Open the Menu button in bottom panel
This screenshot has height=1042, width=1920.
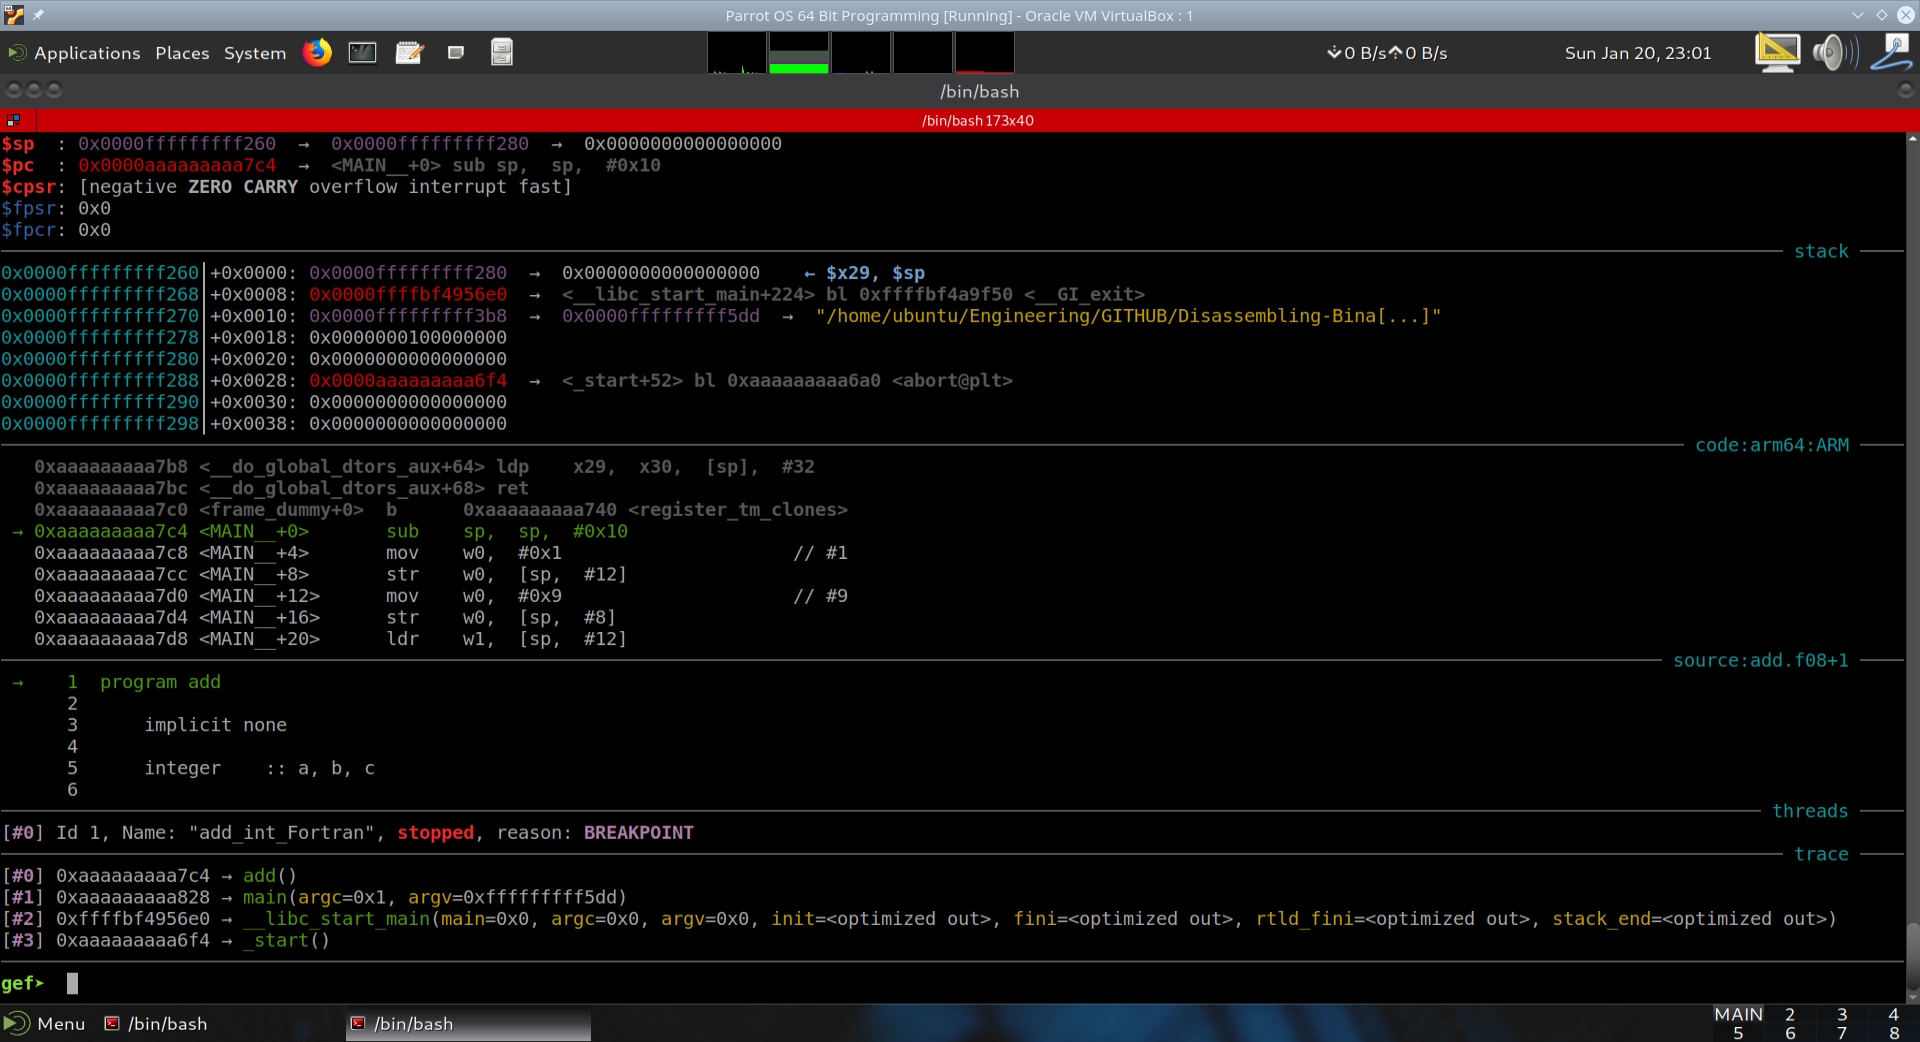45,1023
